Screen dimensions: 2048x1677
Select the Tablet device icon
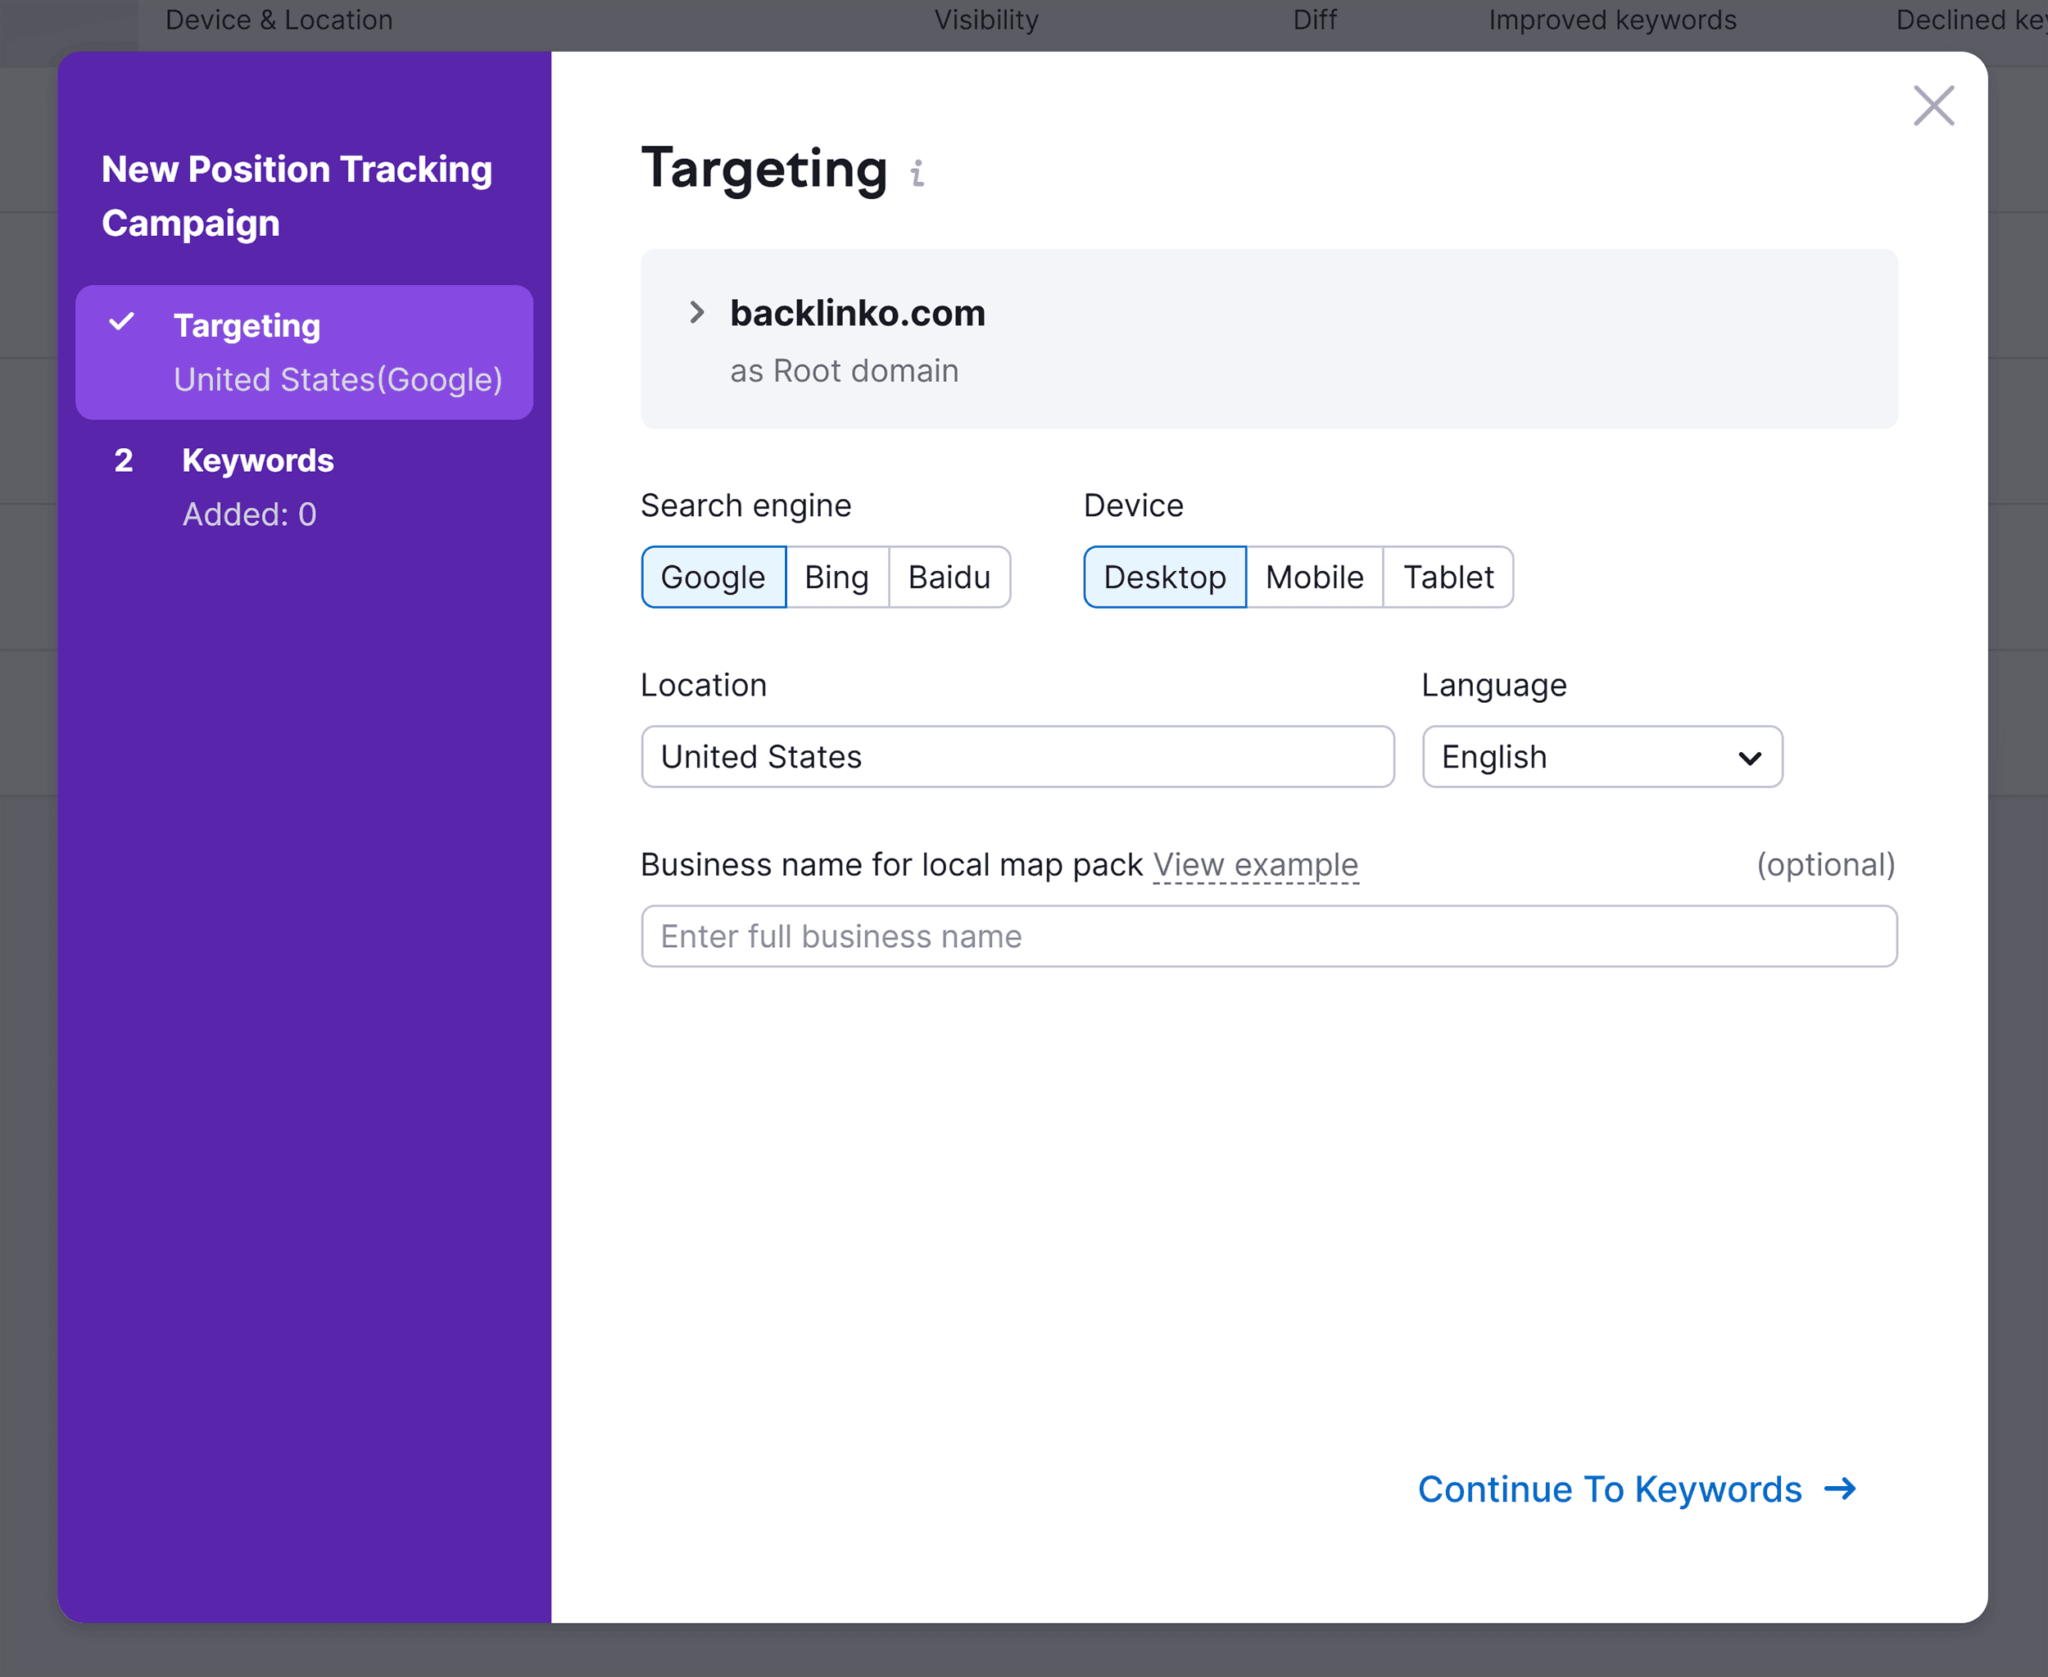1448,577
